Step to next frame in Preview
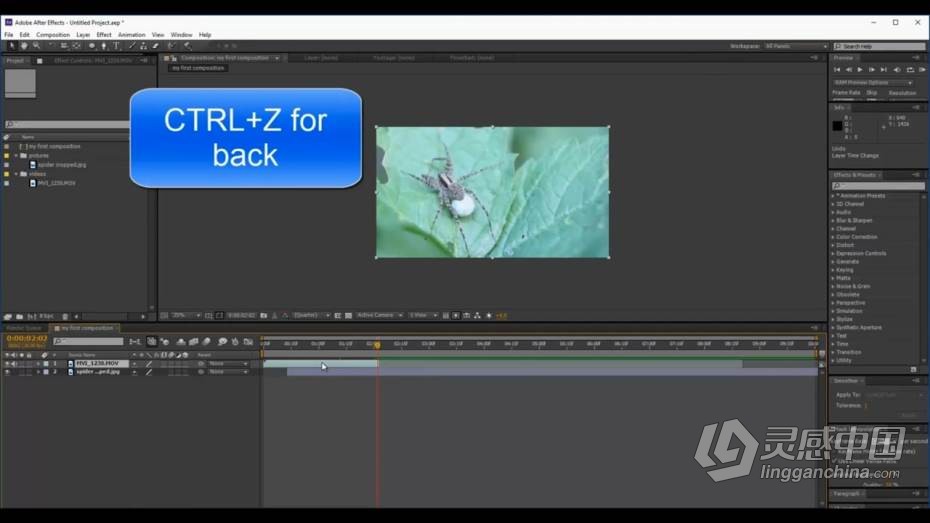The width and height of the screenshot is (930, 523). [871, 70]
